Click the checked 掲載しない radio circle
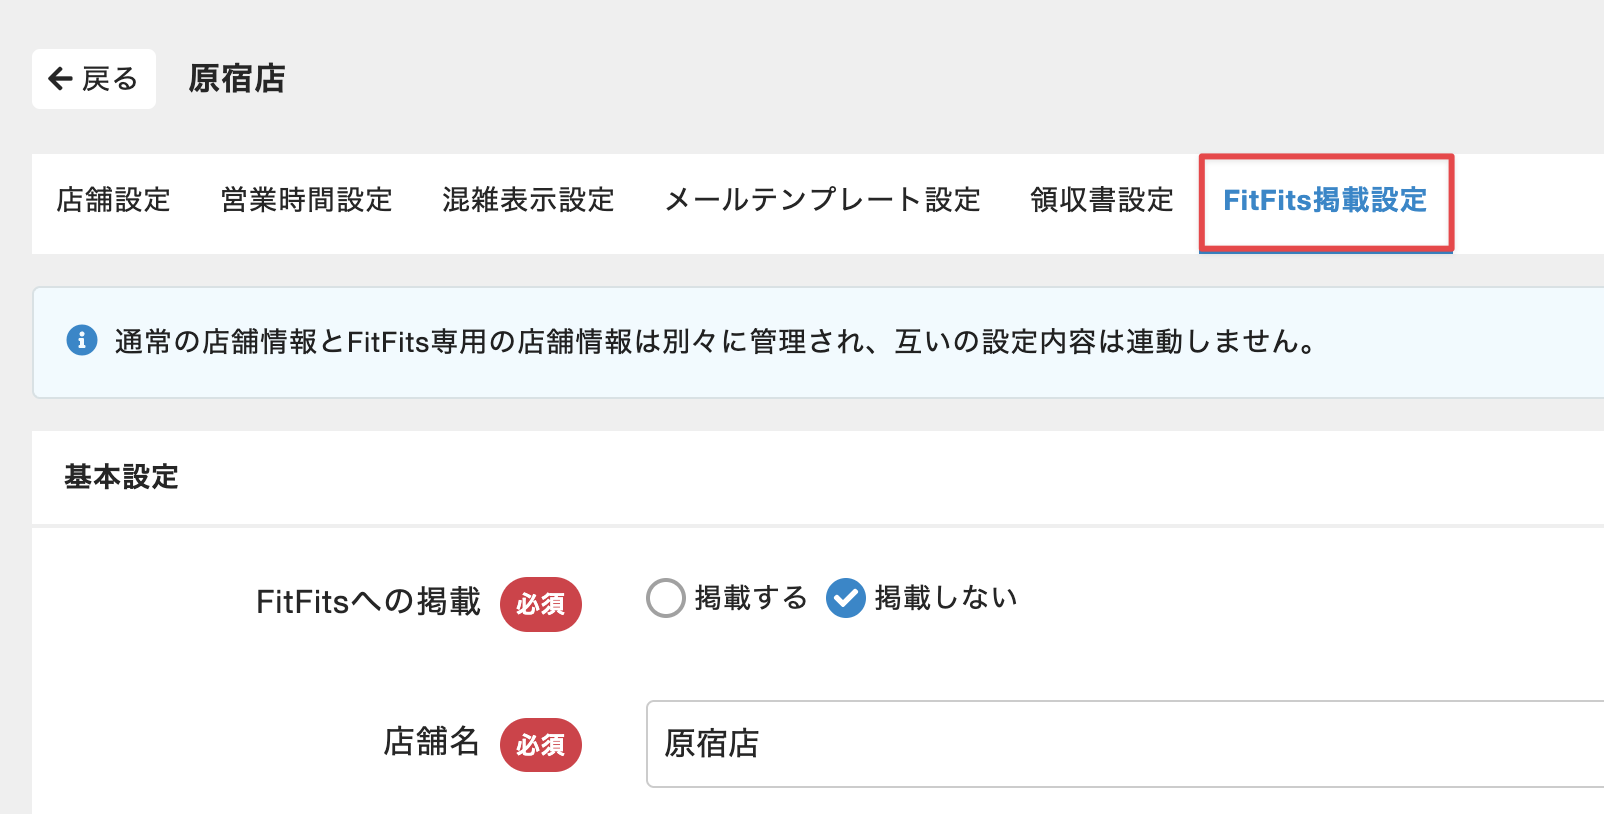This screenshot has width=1604, height=814. (x=846, y=598)
